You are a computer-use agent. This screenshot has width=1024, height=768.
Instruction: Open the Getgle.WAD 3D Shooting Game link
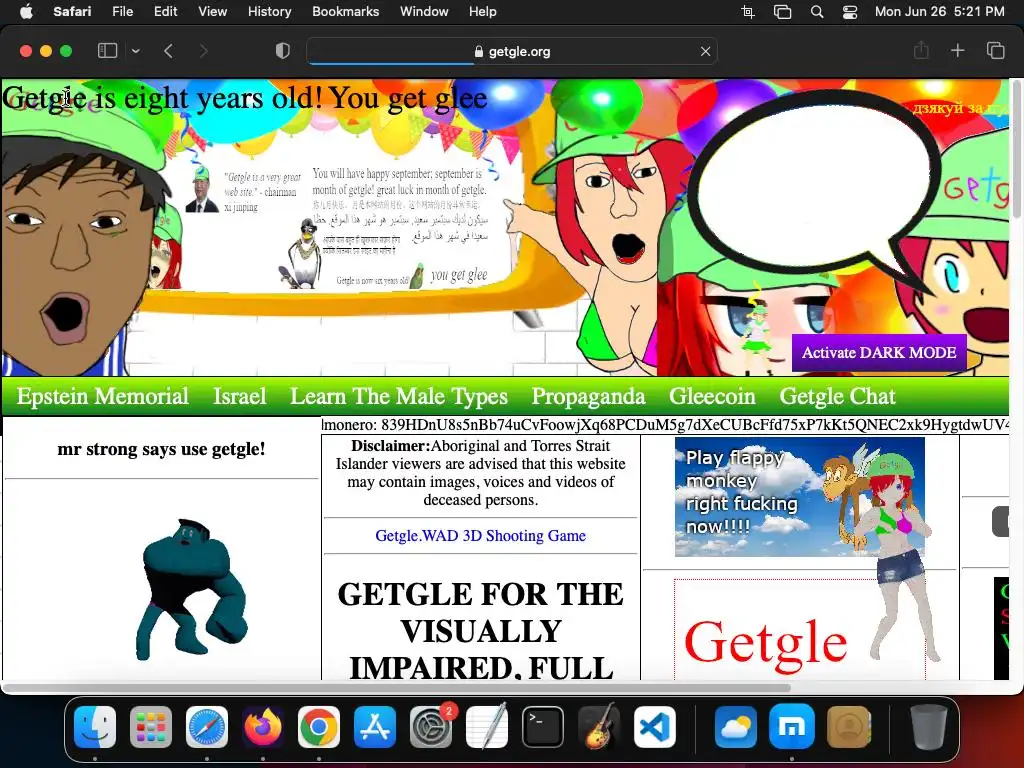[480, 536]
